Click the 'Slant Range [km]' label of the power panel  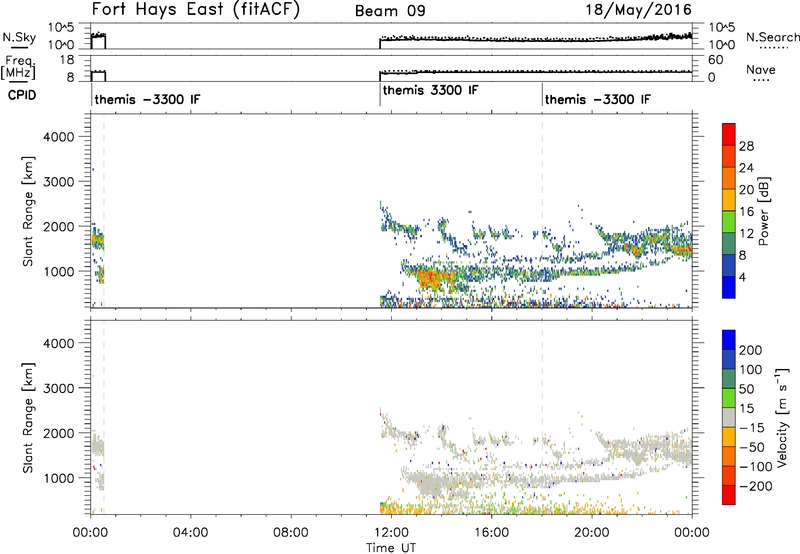(x=28, y=211)
